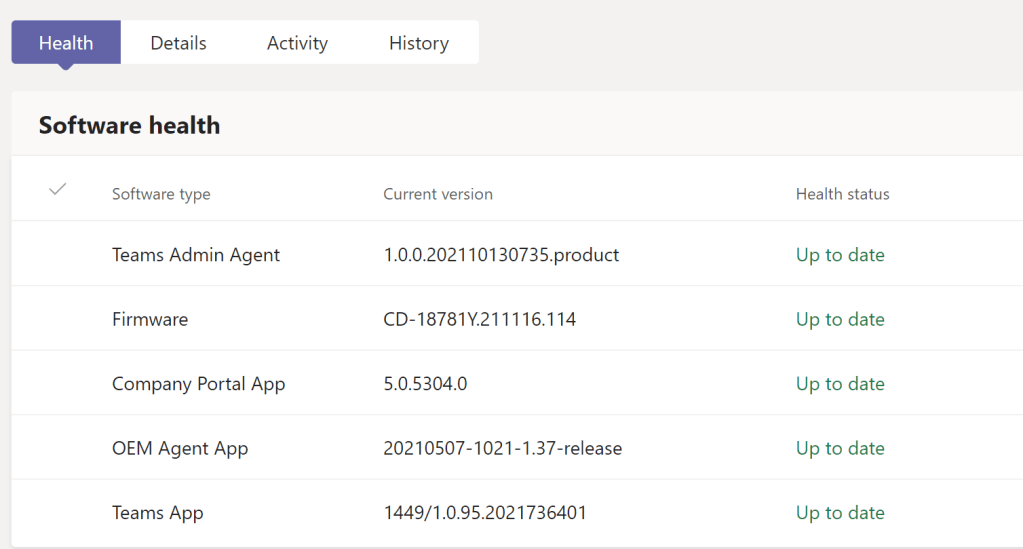Click the Health status column header

pos(842,194)
